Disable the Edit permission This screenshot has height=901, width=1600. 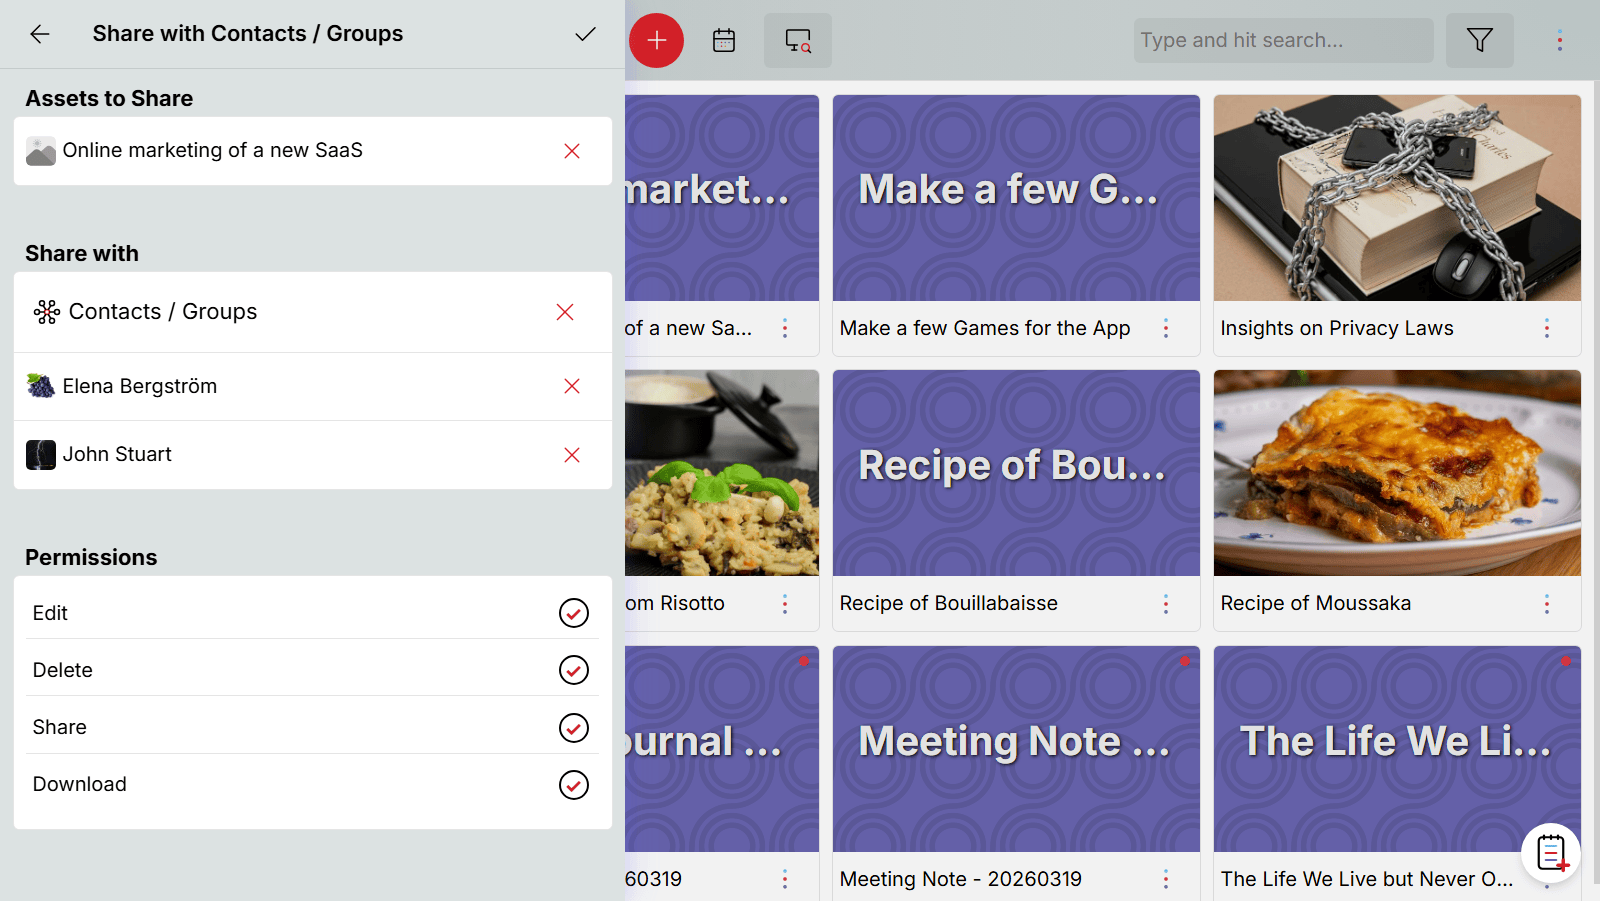click(x=573, y=613)
